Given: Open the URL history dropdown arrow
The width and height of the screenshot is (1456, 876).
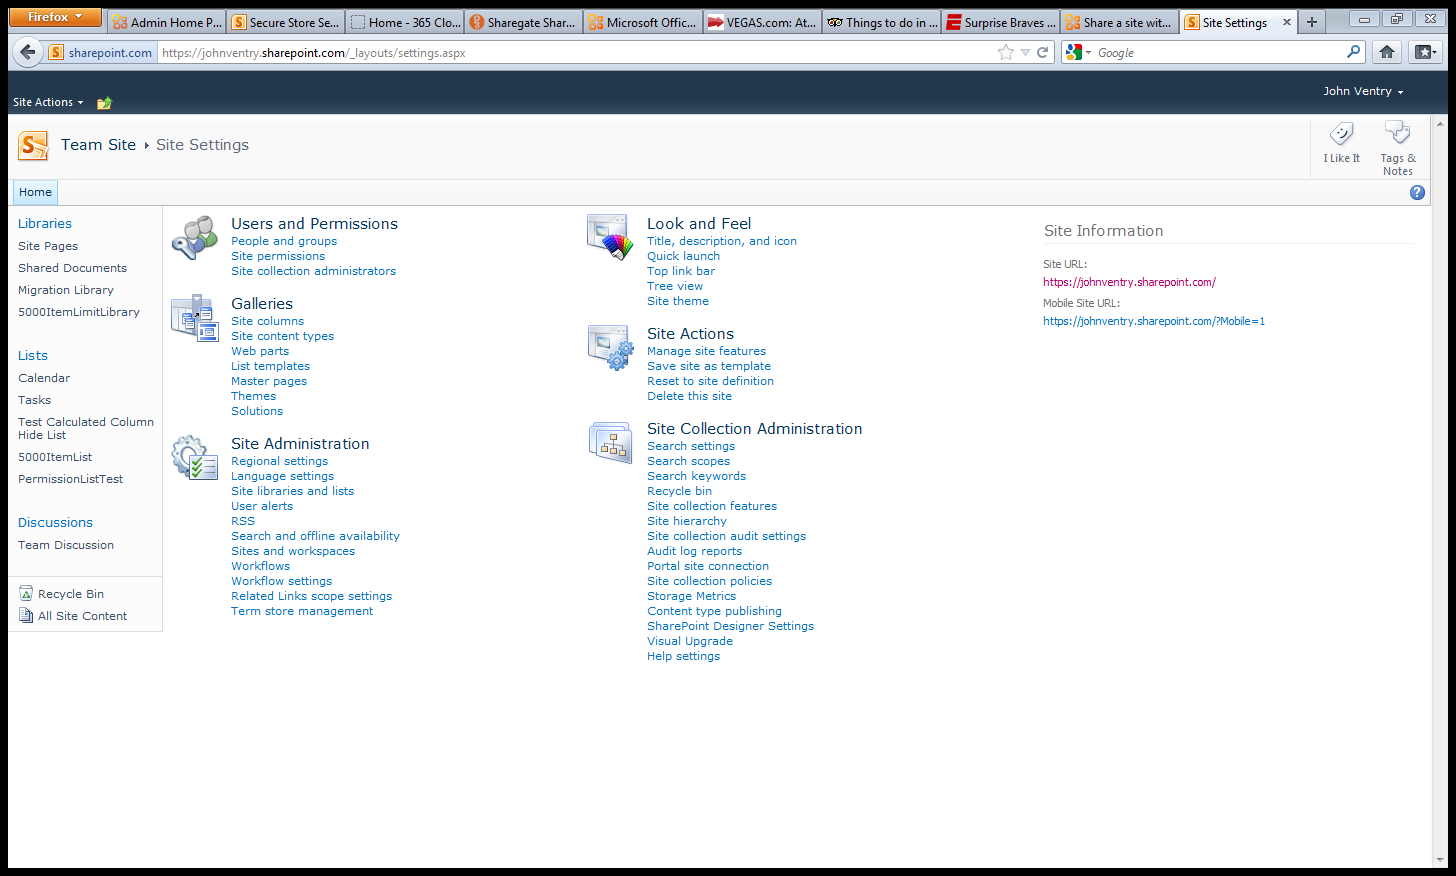Looking at the screenshot, I should 1025,53.
